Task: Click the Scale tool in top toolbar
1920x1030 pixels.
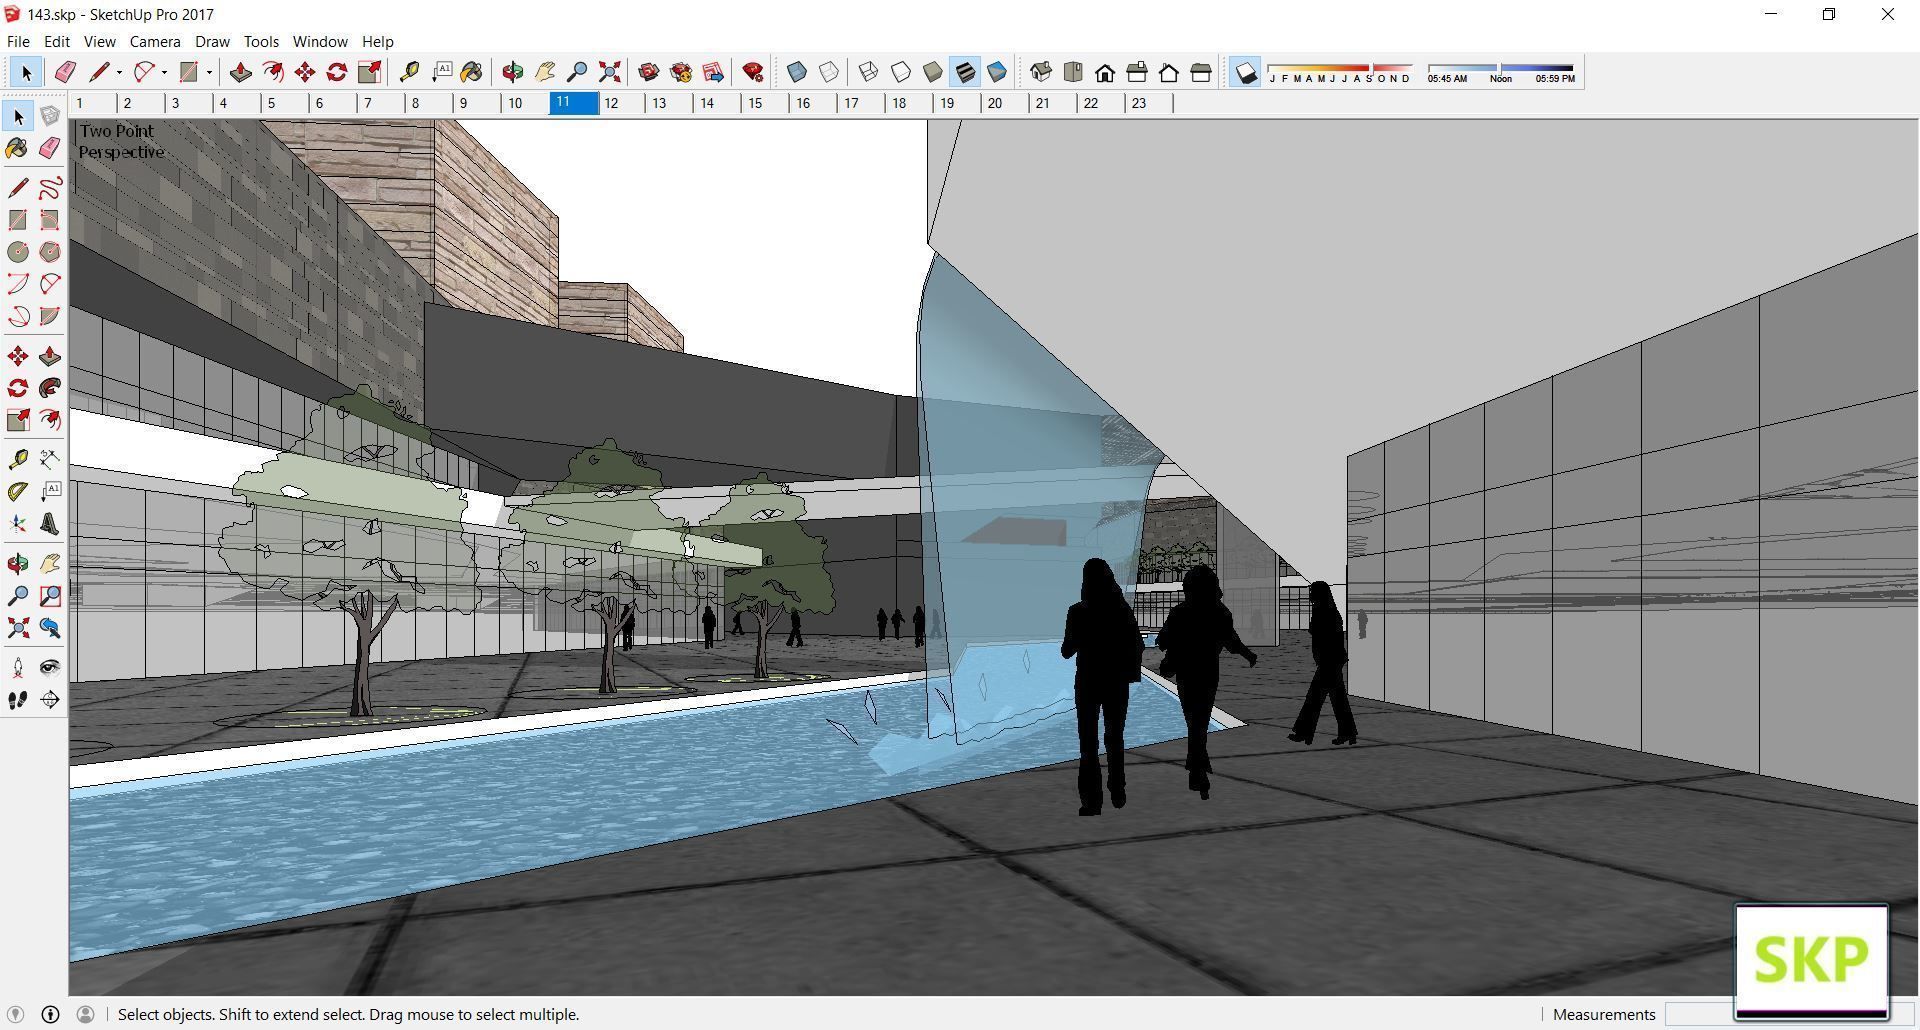Action: coord(369,72)
